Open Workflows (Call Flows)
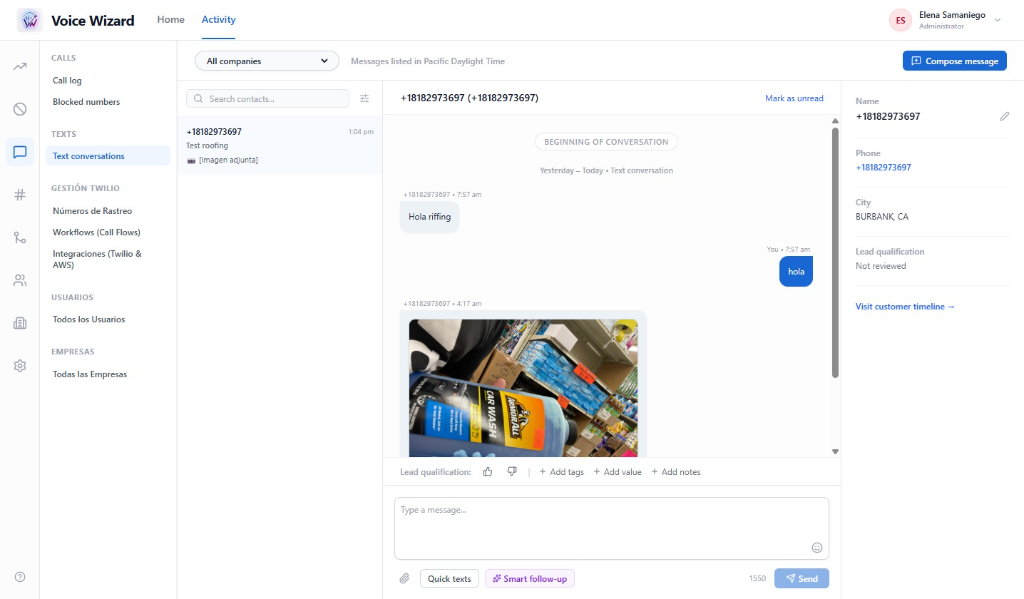Viewport: 1024px width, 599px height. [97, 233]
